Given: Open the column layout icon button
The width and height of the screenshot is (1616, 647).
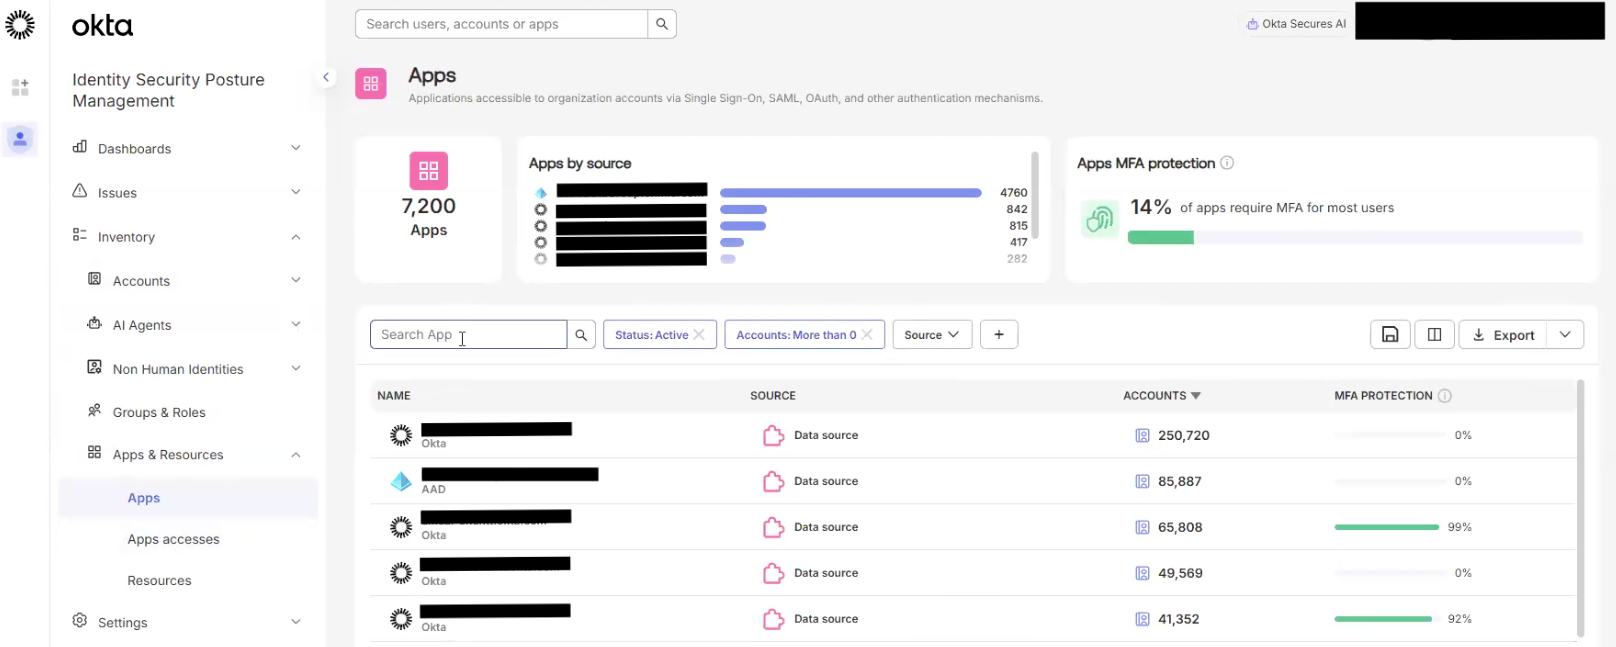Looking at the screenshot, I should click(x=1434, y=335).
